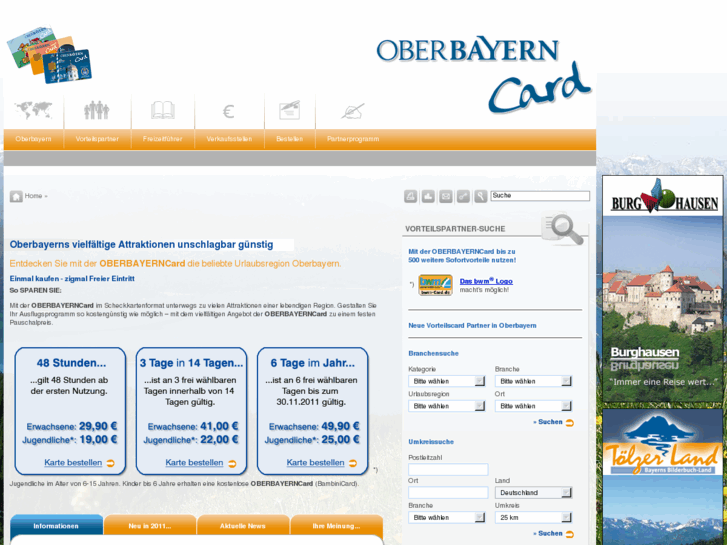Expand the Umkreissuche Branche dropdown
The height and width of the screenshot is (545, 727).
coord(446,517)
